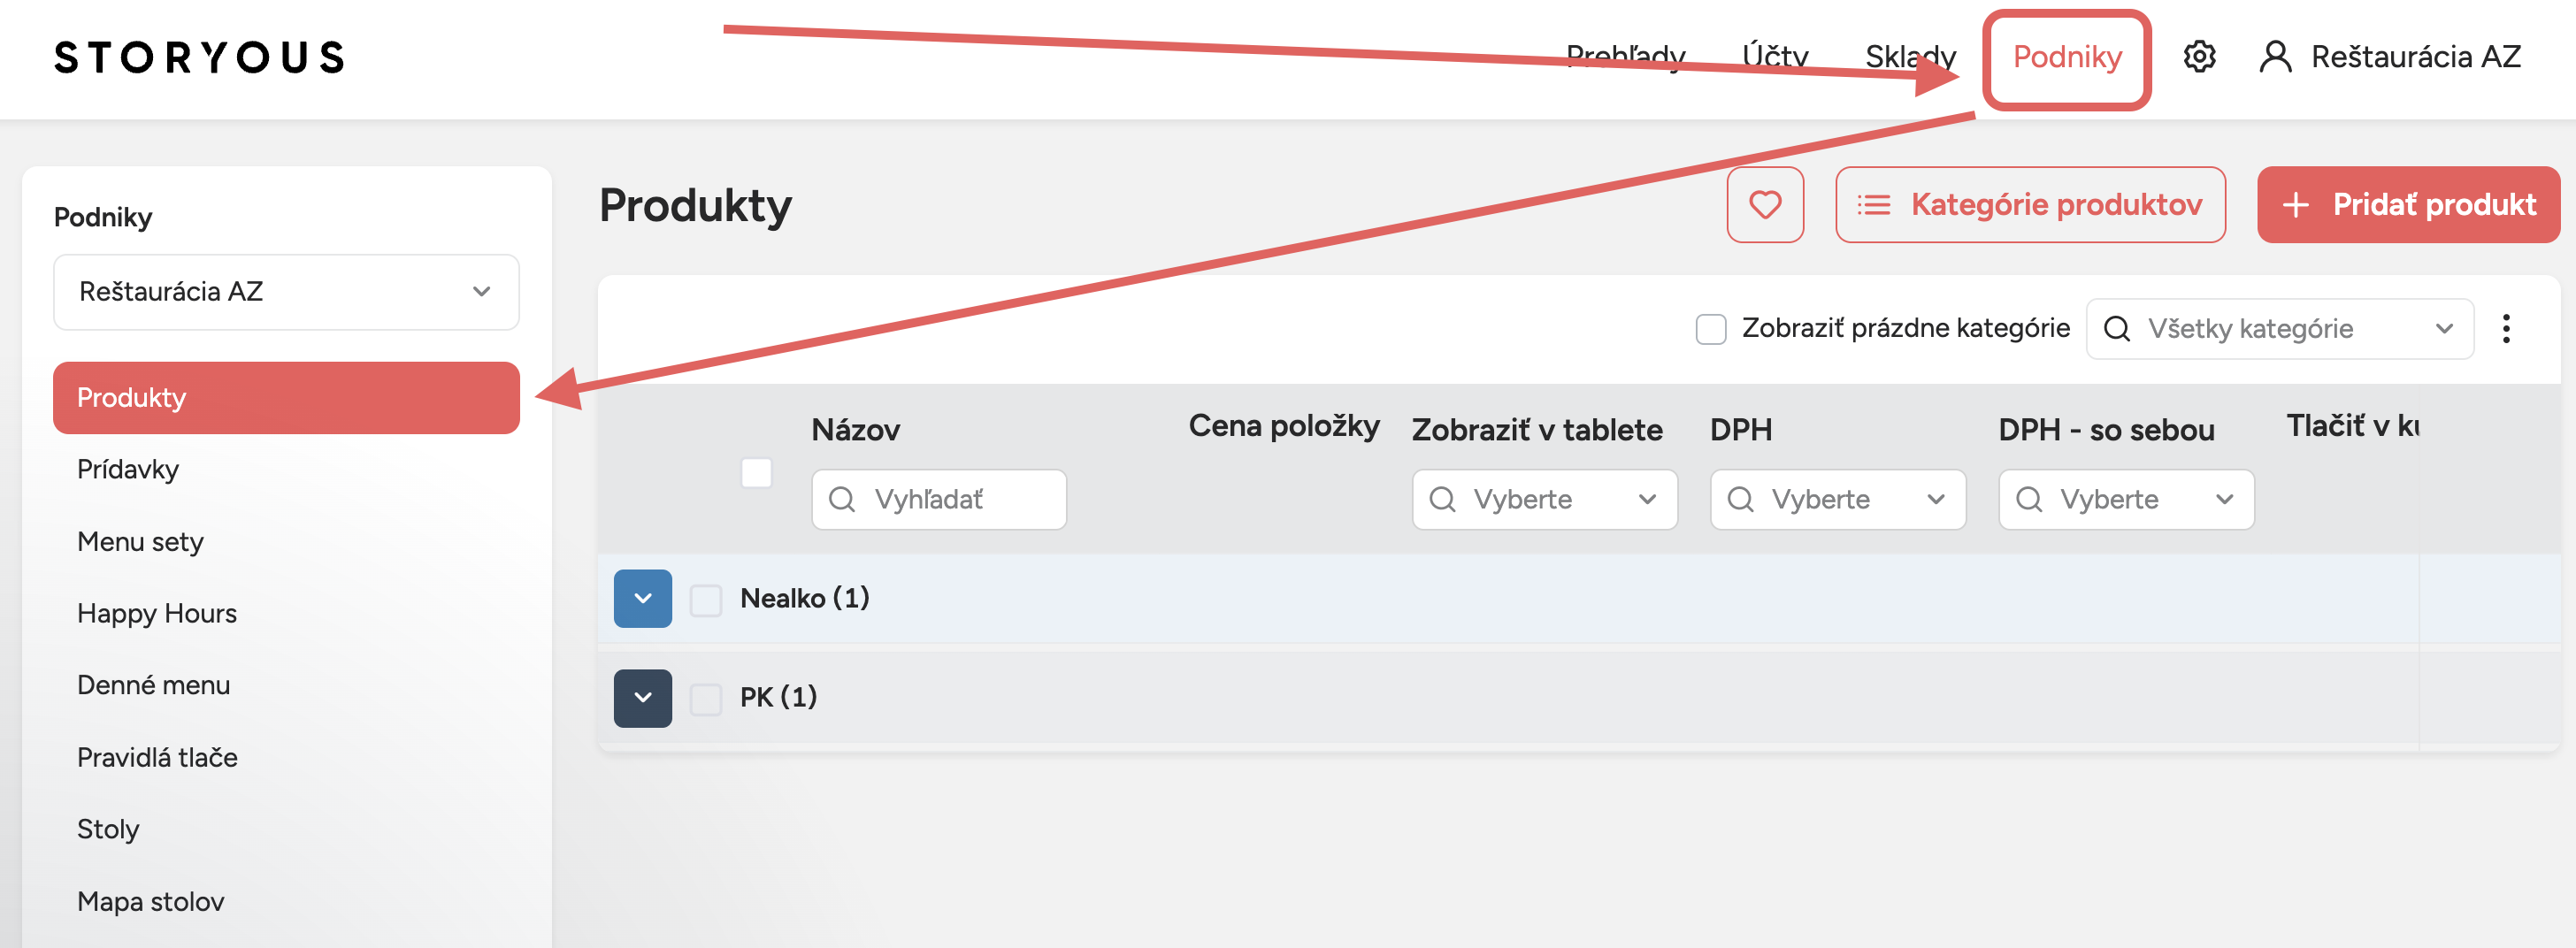The height and width of the screenshot is (948, 2576).
Task: Click the magnifier icon in Vyhľadať field
Action: pyautogui.click(x=842, y=499)
